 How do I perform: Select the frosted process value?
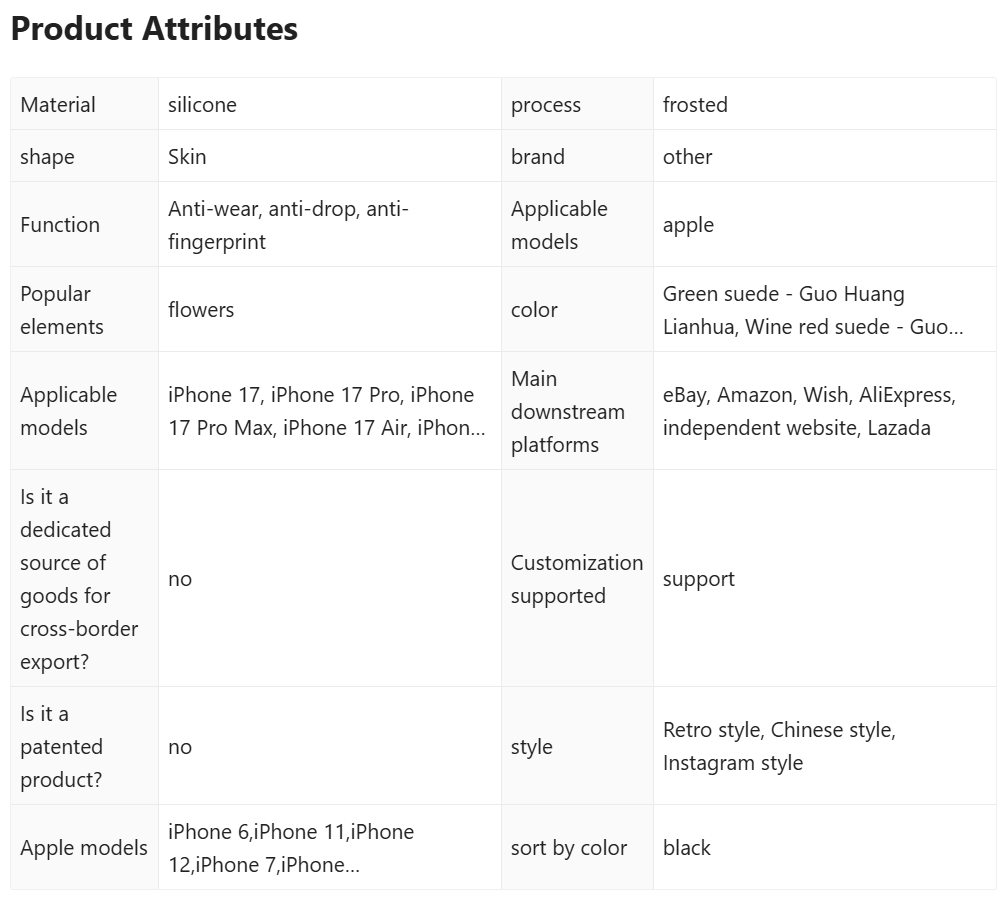coord(695,105)
